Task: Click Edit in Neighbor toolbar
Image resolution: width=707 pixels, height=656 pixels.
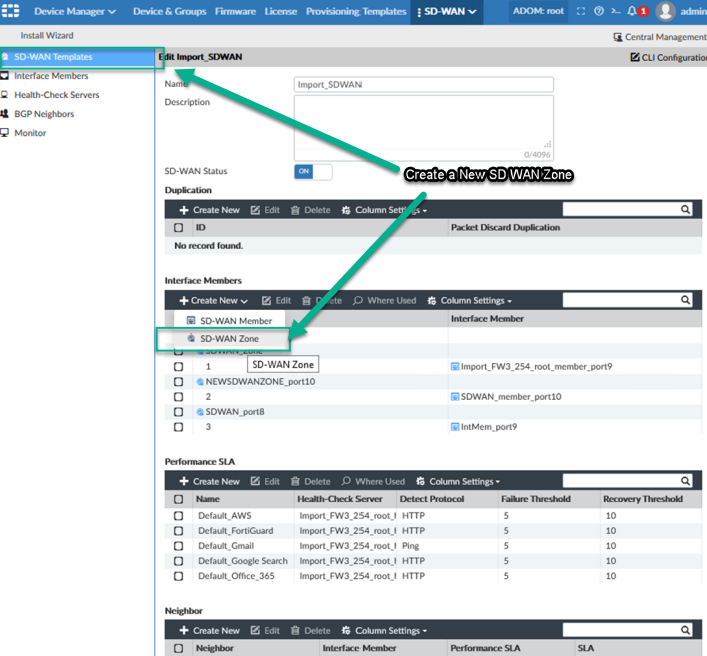Action: point(265,630)
